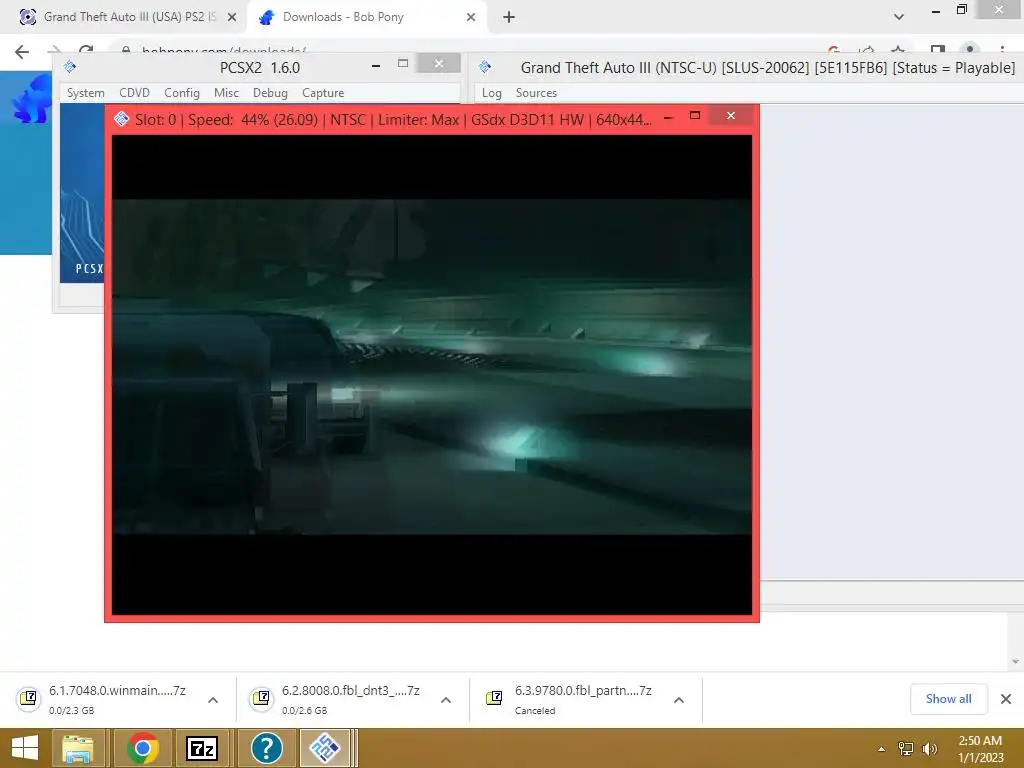This screenshot has height=768, width=1024.
Task: Open Google Chrome from taskbar
Action: pyautogui.click(x=142, y=748)
